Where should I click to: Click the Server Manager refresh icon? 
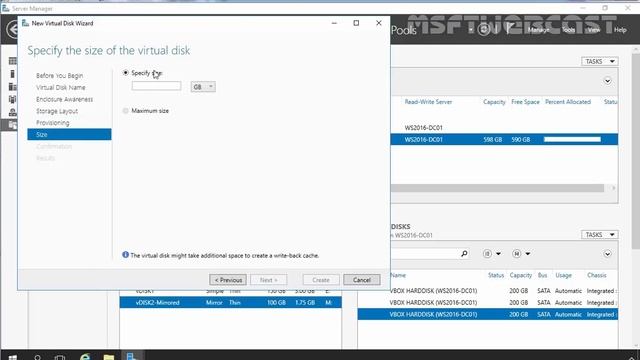click(x=484, y=29)
